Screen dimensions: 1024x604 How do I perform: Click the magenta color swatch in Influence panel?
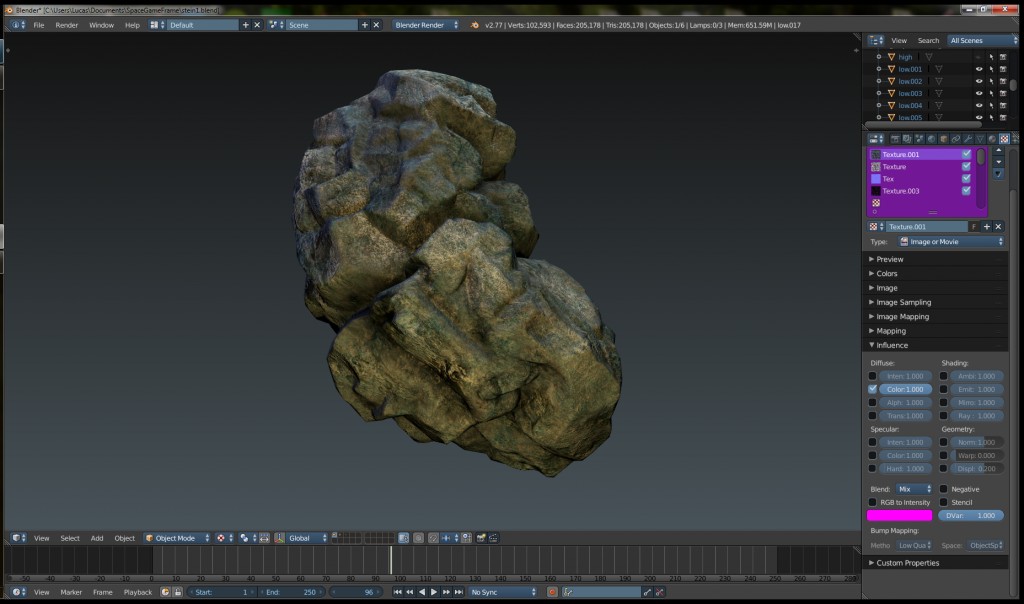click(x=899, y=515)
